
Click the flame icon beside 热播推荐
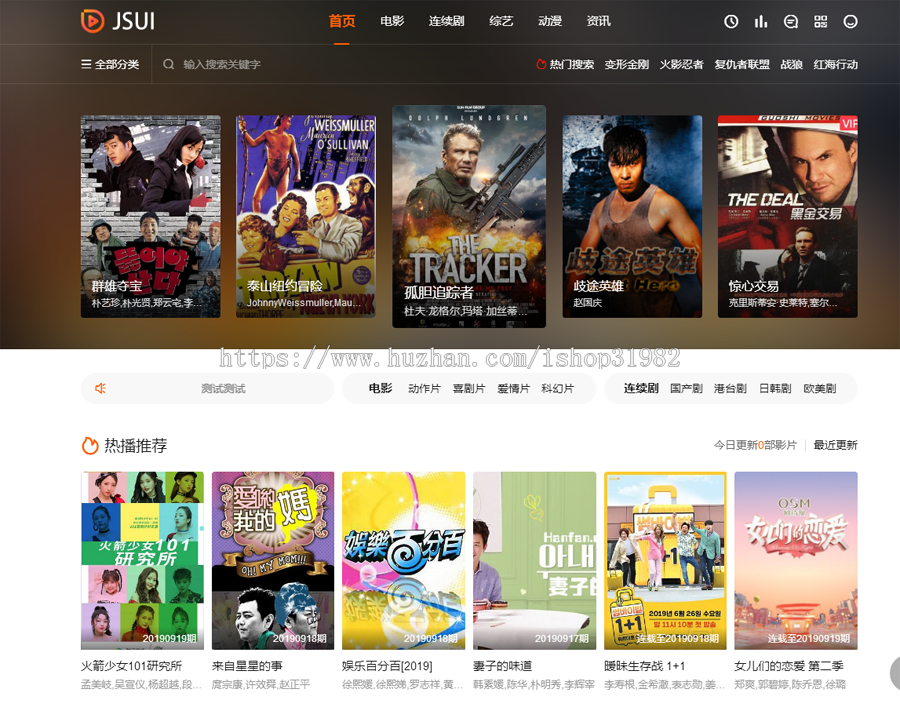tap(90, 445)
